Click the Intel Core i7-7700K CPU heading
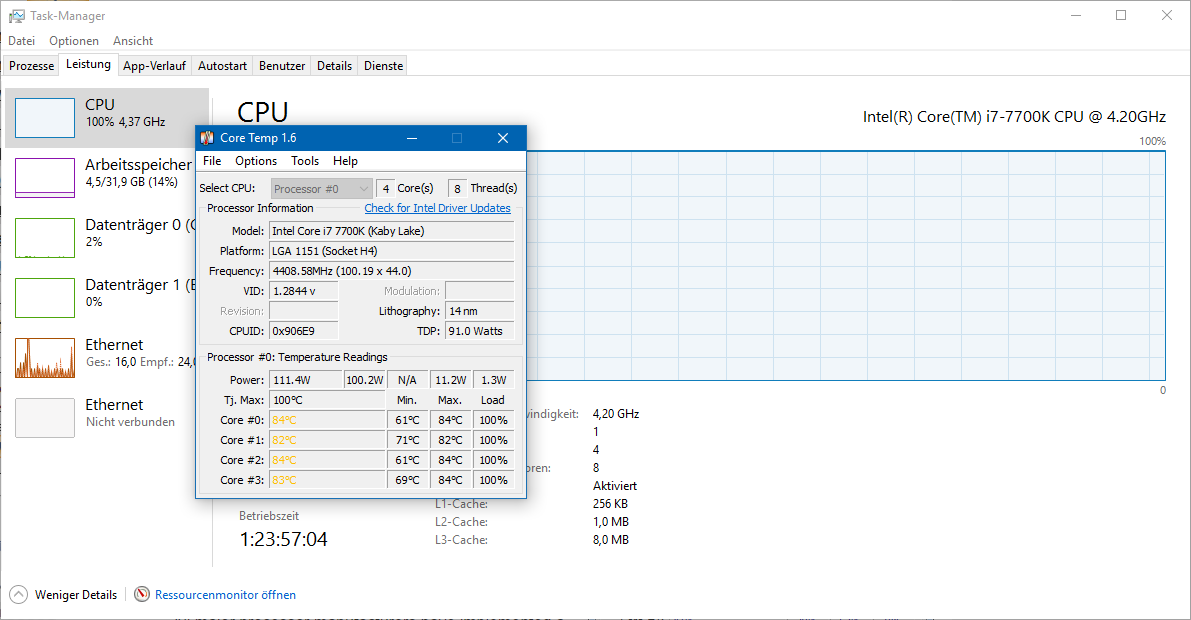The height and width of the screenshot is (620, 1191). click(1014, 117)
